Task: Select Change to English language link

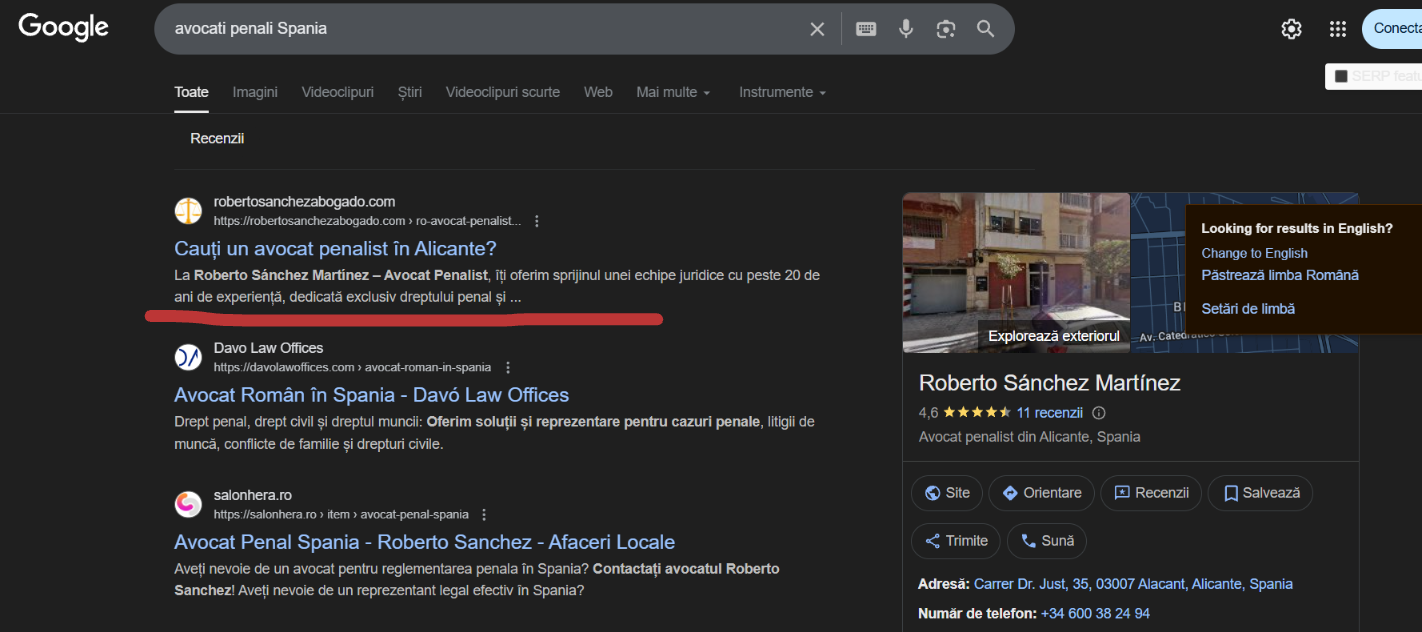Action: [x=1254, y=253]
